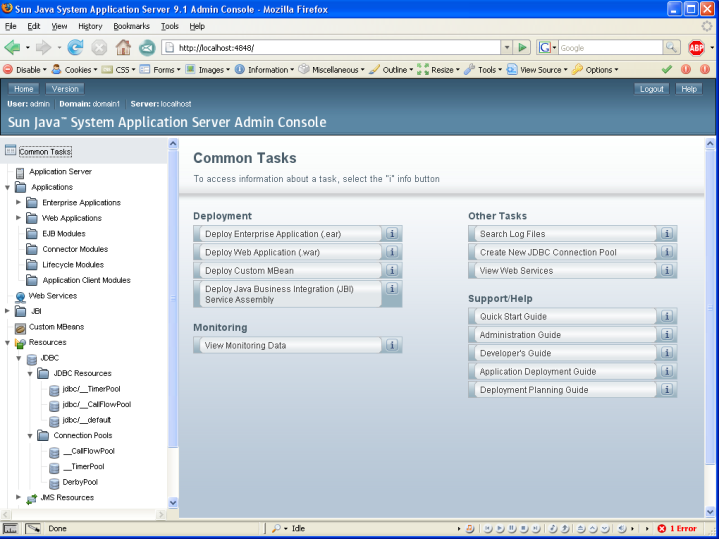This screenshot has height=539, width=719.
Task: Click the Home button in console header
Action: (x=23, y=89)
